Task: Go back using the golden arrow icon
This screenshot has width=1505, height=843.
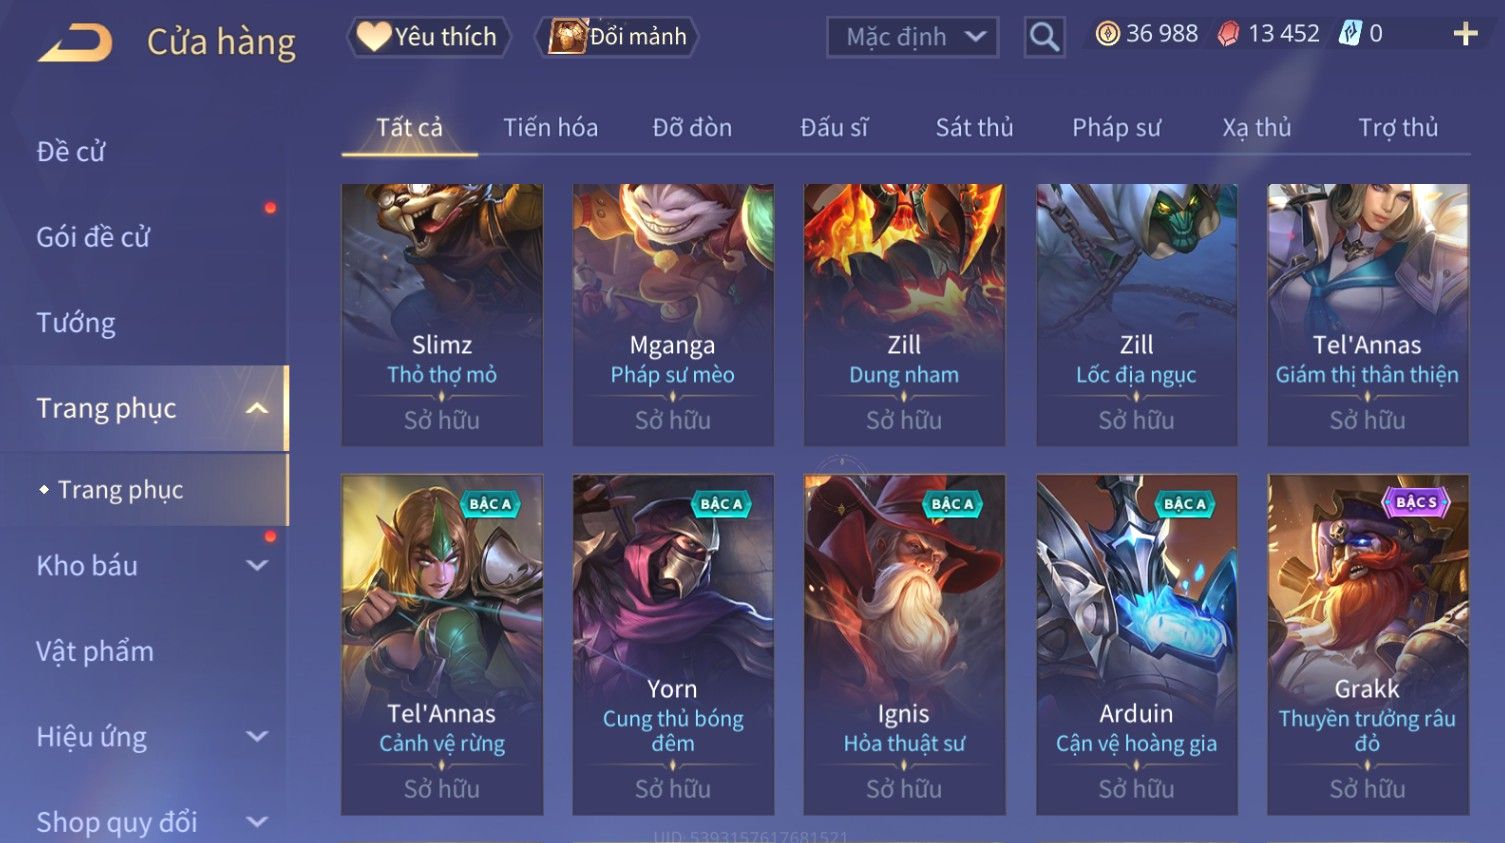Action: click(75, 43)
